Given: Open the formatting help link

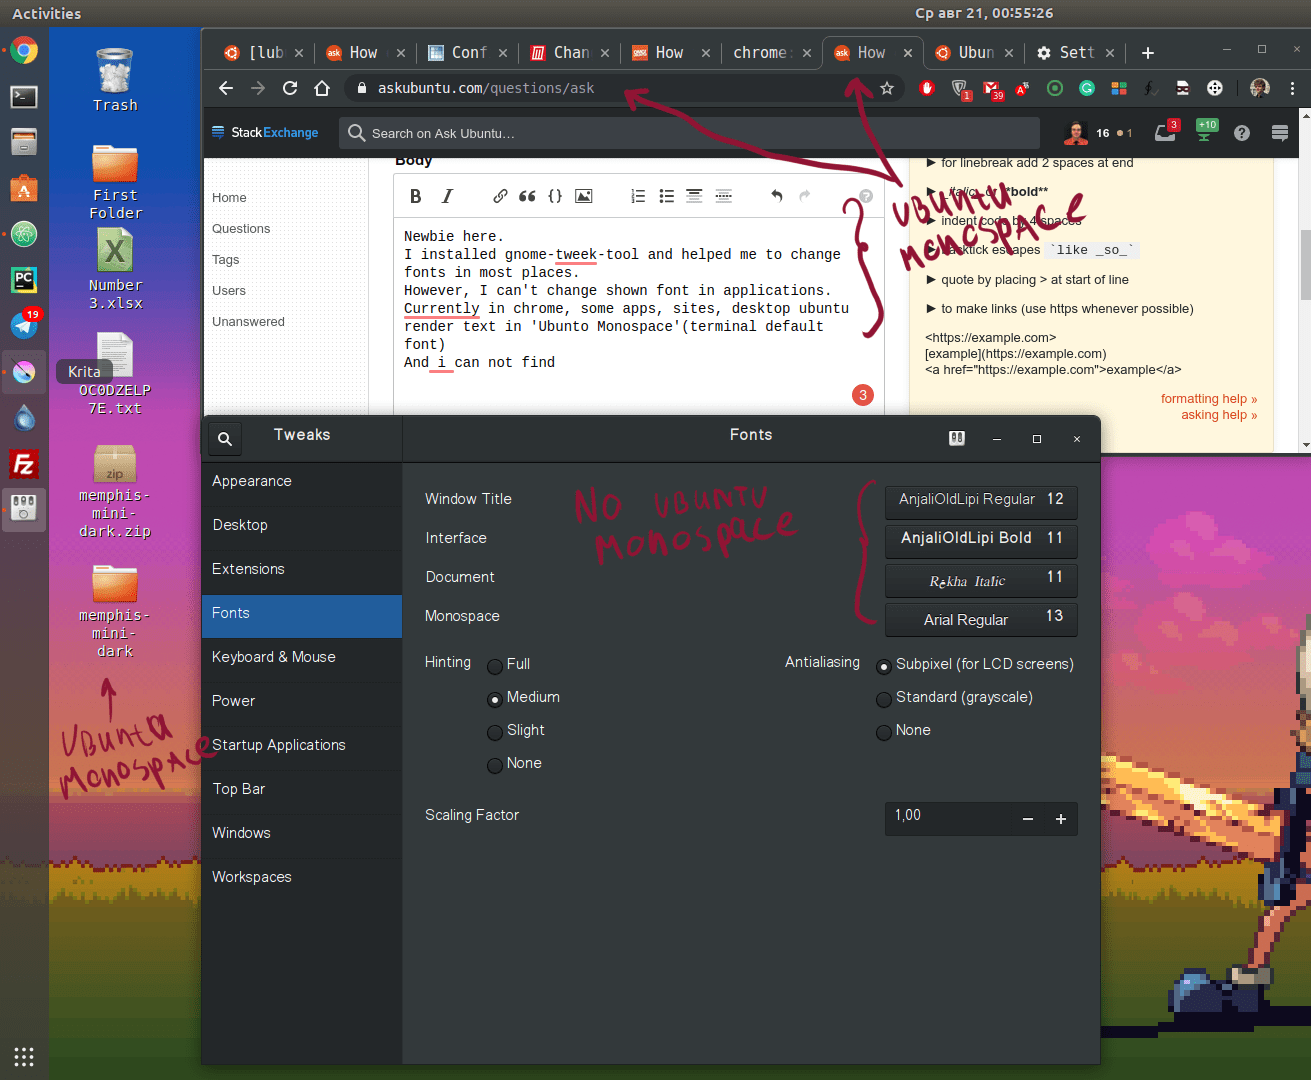Looking at the screenshot, I should (1208, 399).
